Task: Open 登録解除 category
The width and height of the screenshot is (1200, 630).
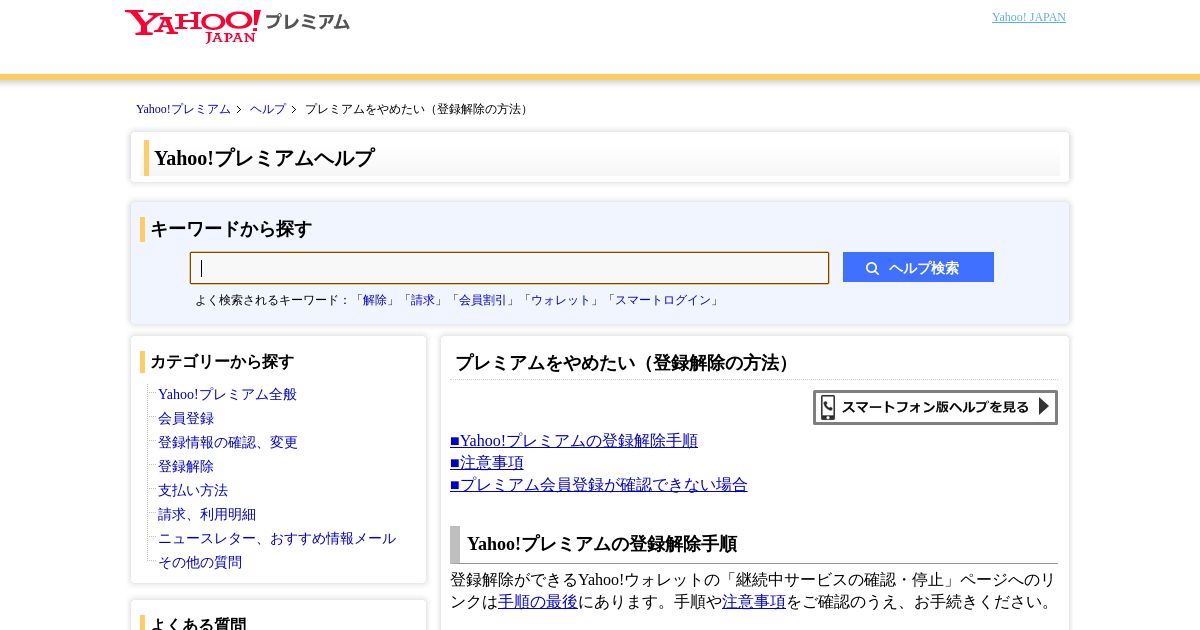Action: (x=186, y=466)
